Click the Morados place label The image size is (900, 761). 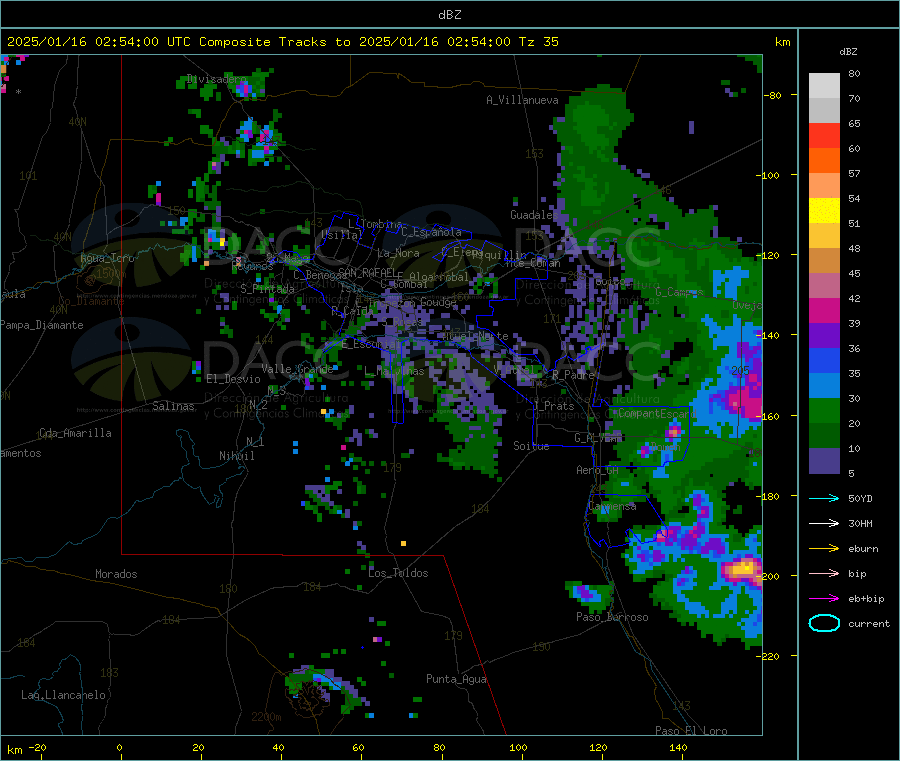(x=116, y=574)
